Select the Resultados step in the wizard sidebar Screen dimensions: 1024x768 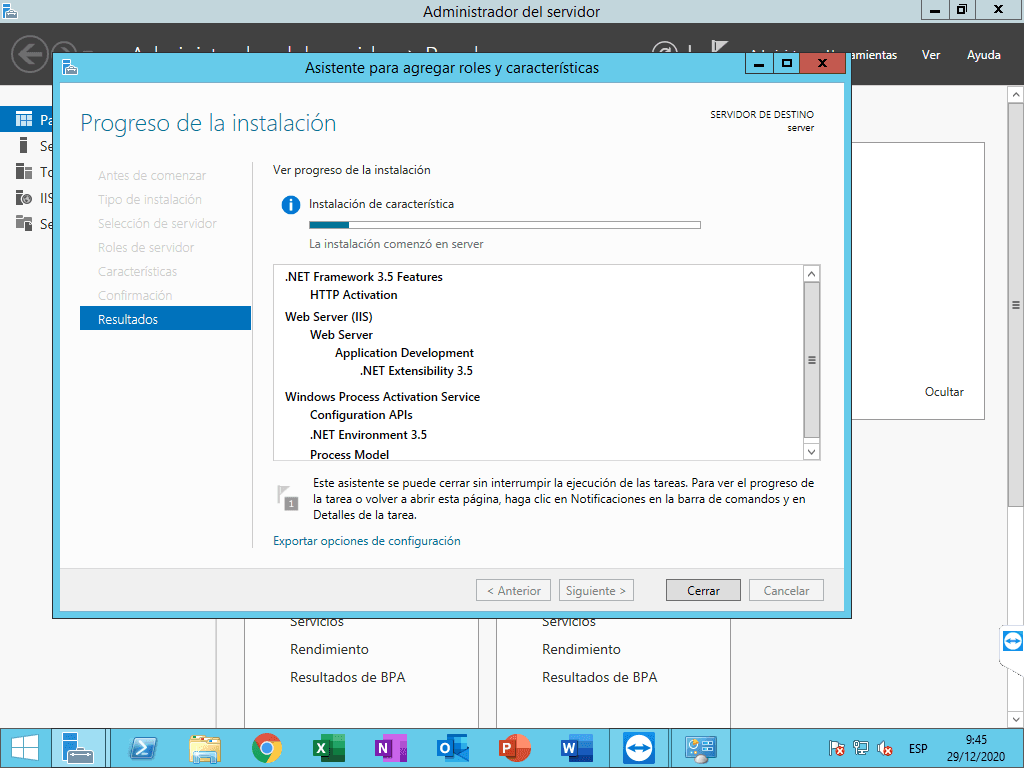165,319
